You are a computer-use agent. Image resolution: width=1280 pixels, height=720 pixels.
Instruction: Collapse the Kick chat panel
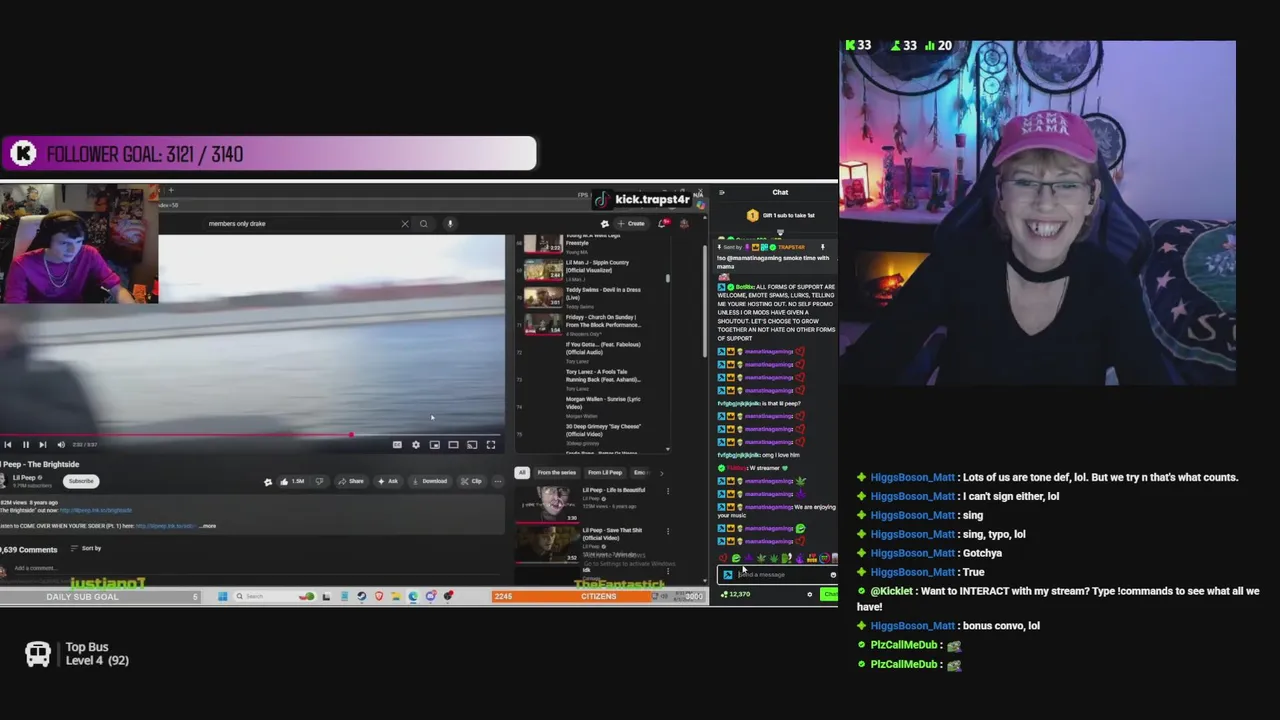[x=721, y=193]
